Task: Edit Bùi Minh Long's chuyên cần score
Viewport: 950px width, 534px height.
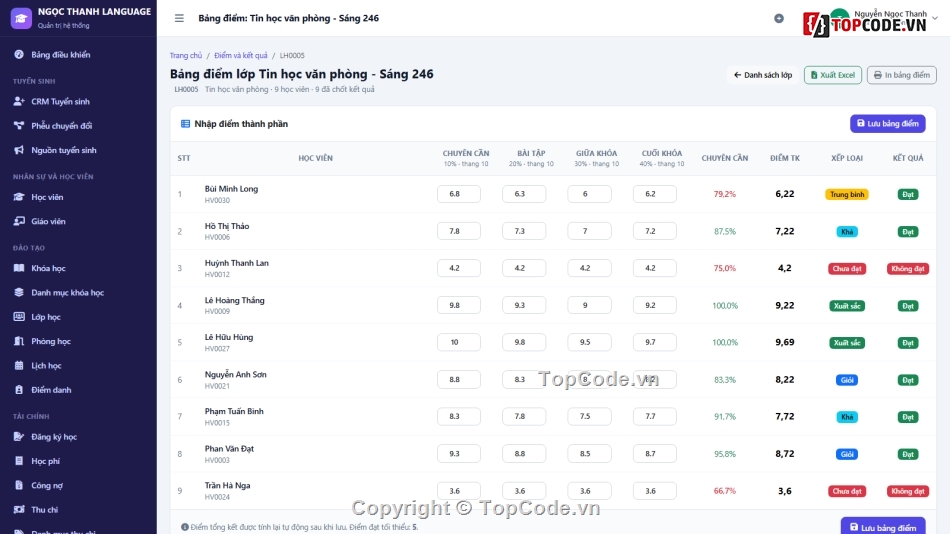Action: 459,194
